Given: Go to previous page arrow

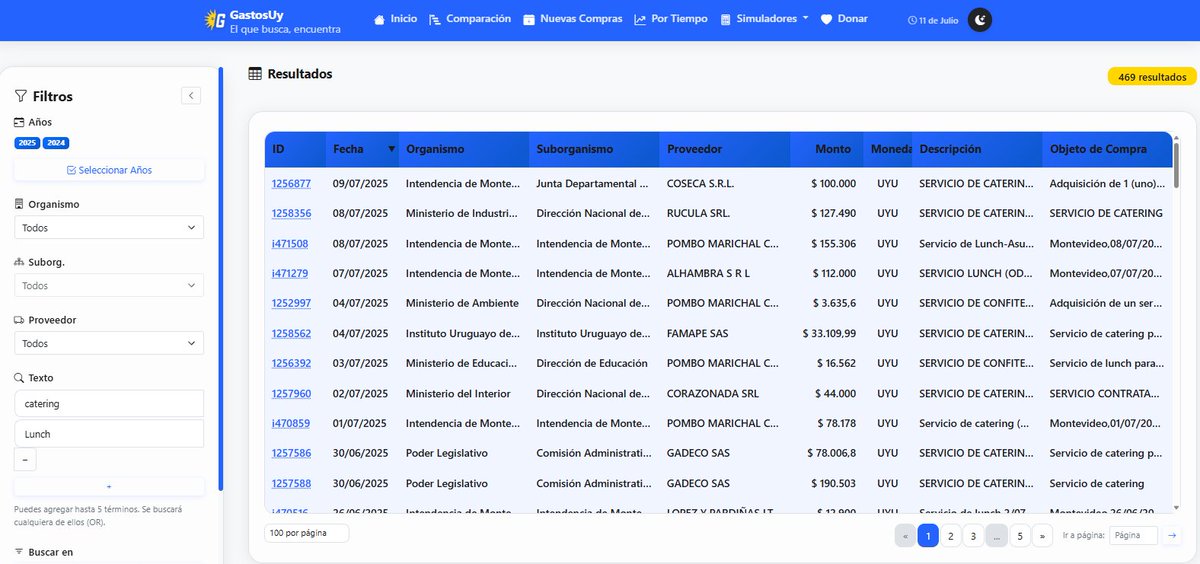Looking at the screenshot, I should [905, 535].
